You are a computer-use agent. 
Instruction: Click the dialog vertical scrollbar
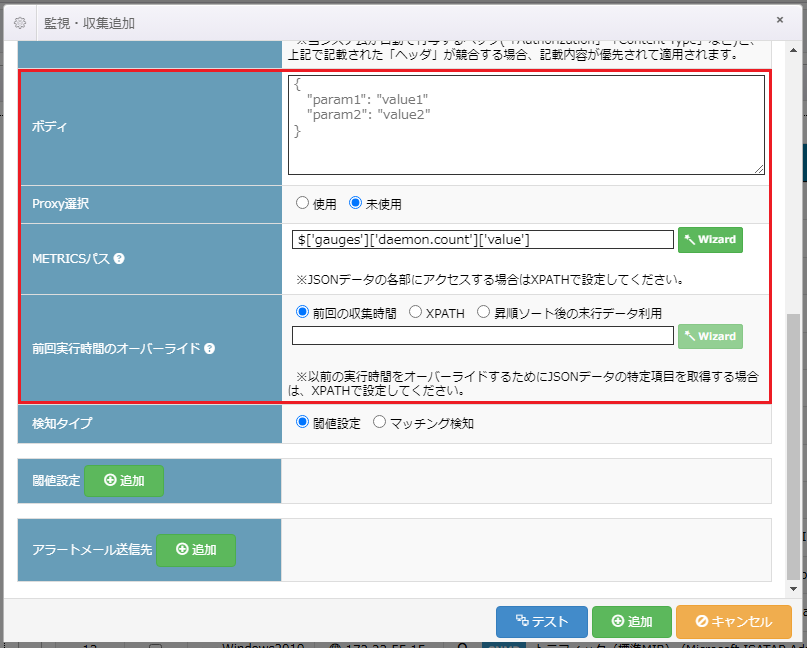point(793,440)
